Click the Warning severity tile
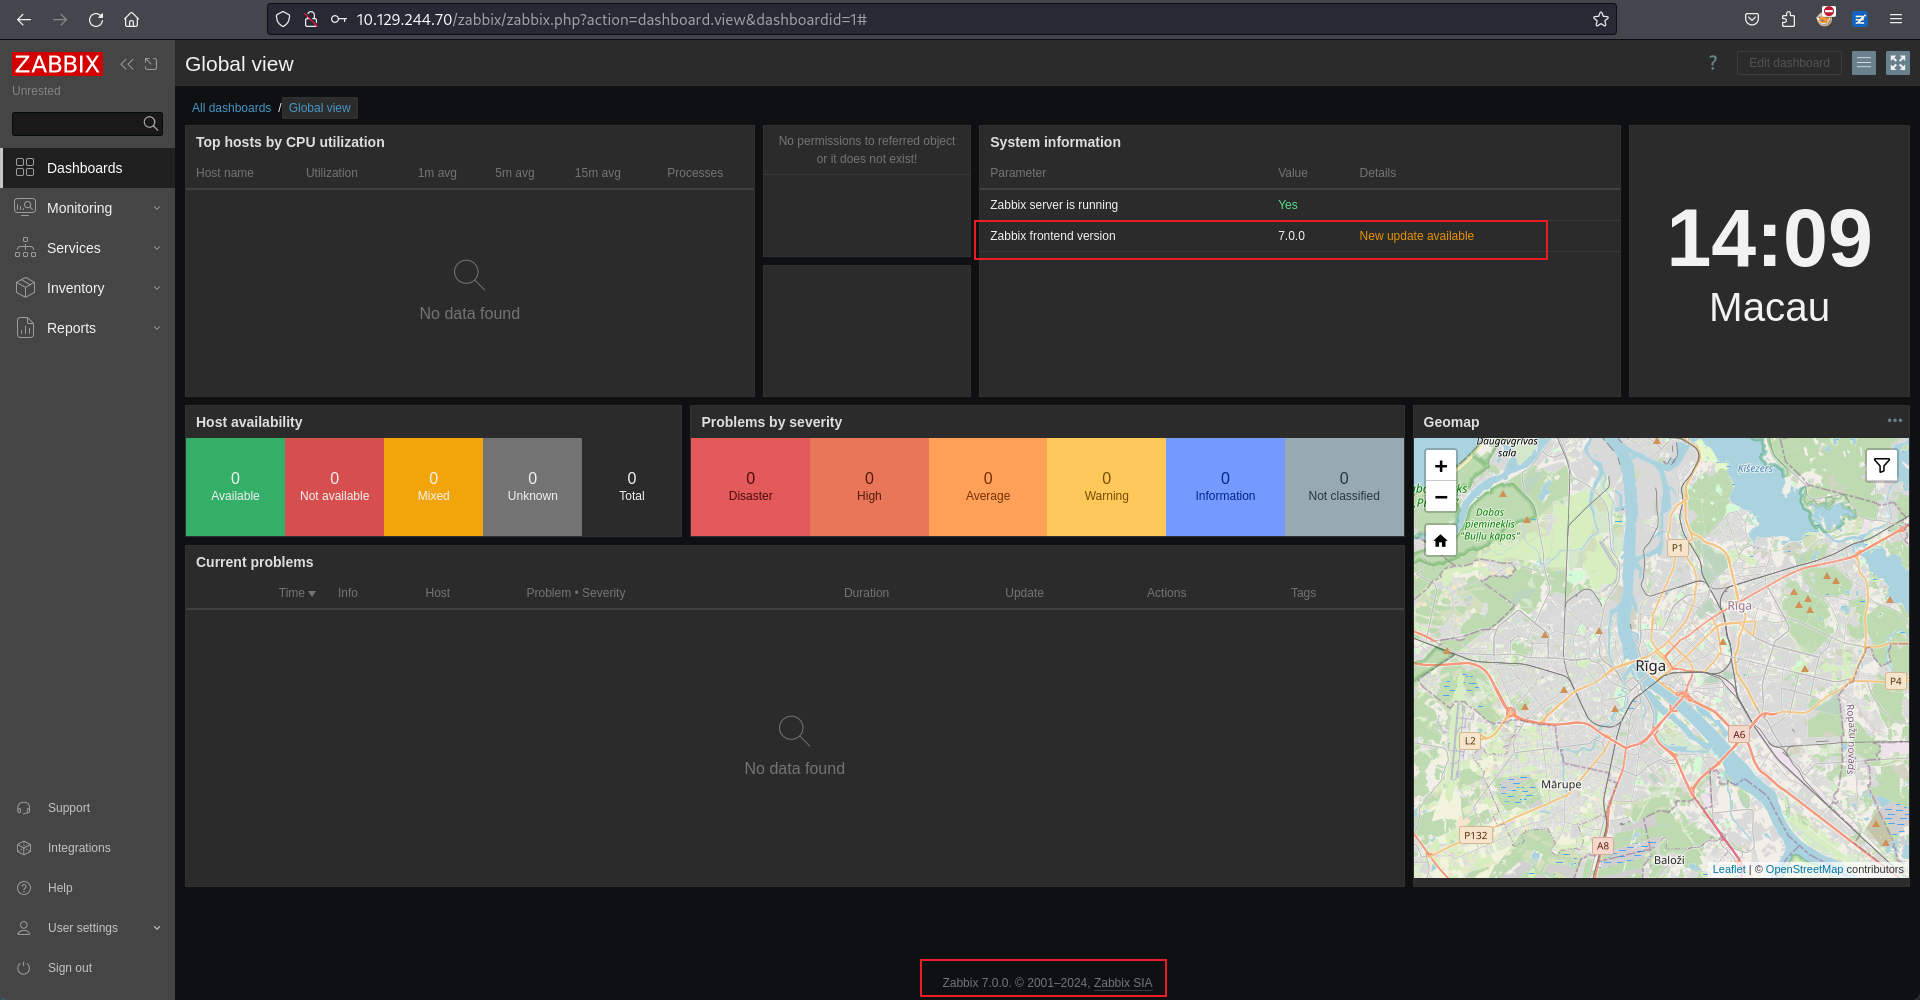The width and height of the screenshot is (1920, 1000). tap(1106, 487)
